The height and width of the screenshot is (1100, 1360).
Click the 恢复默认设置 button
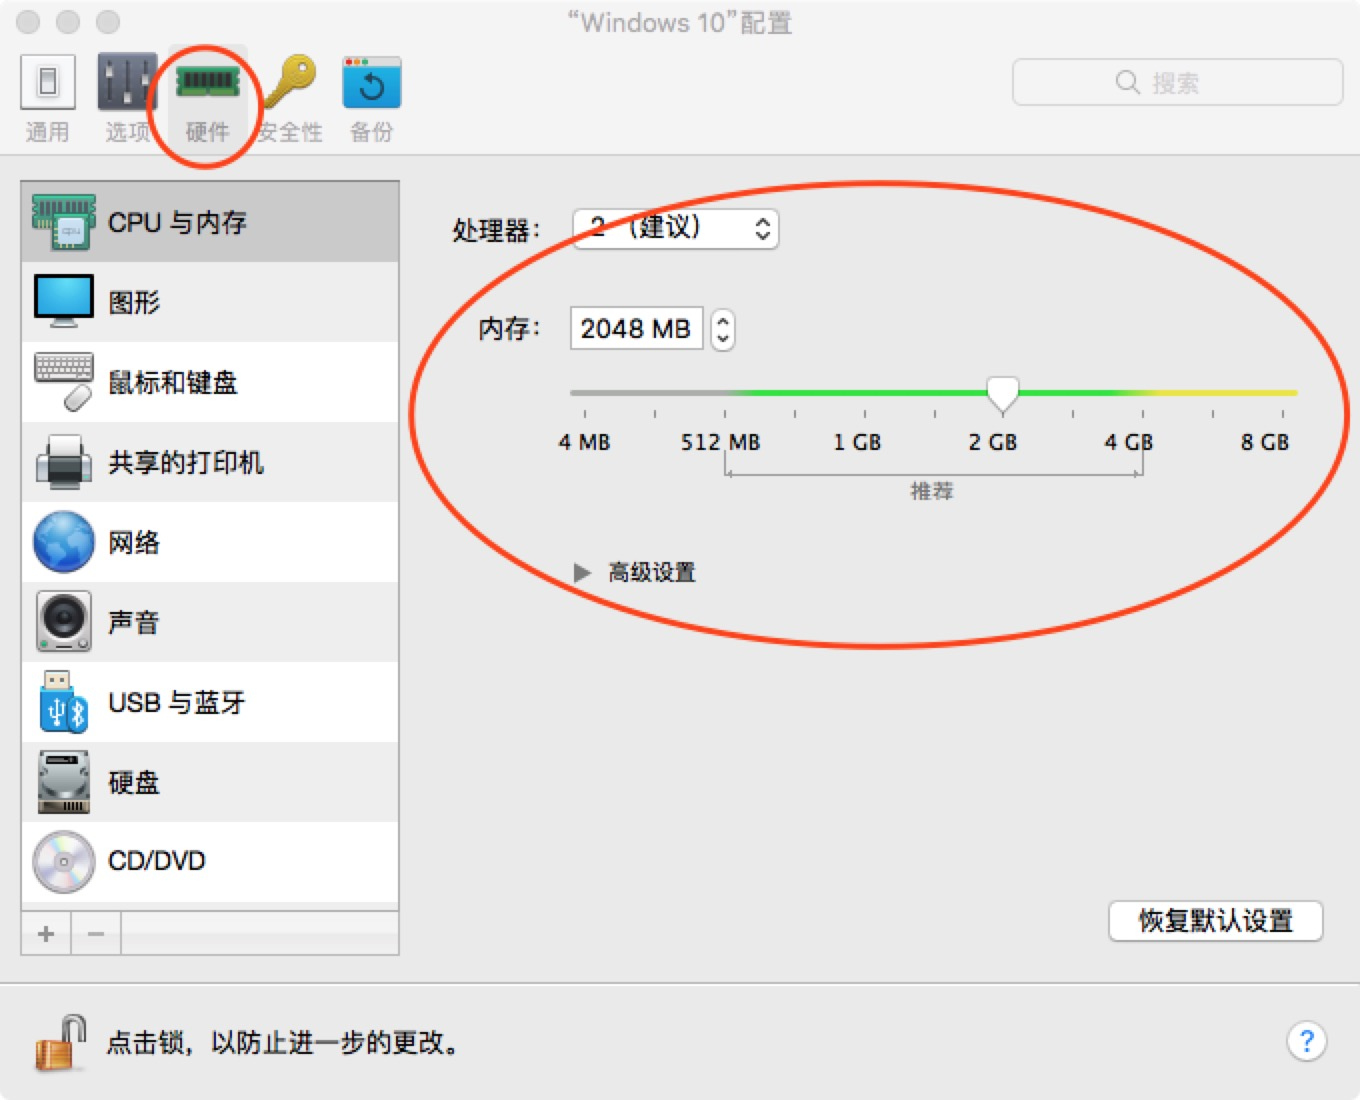point(1215,921)
